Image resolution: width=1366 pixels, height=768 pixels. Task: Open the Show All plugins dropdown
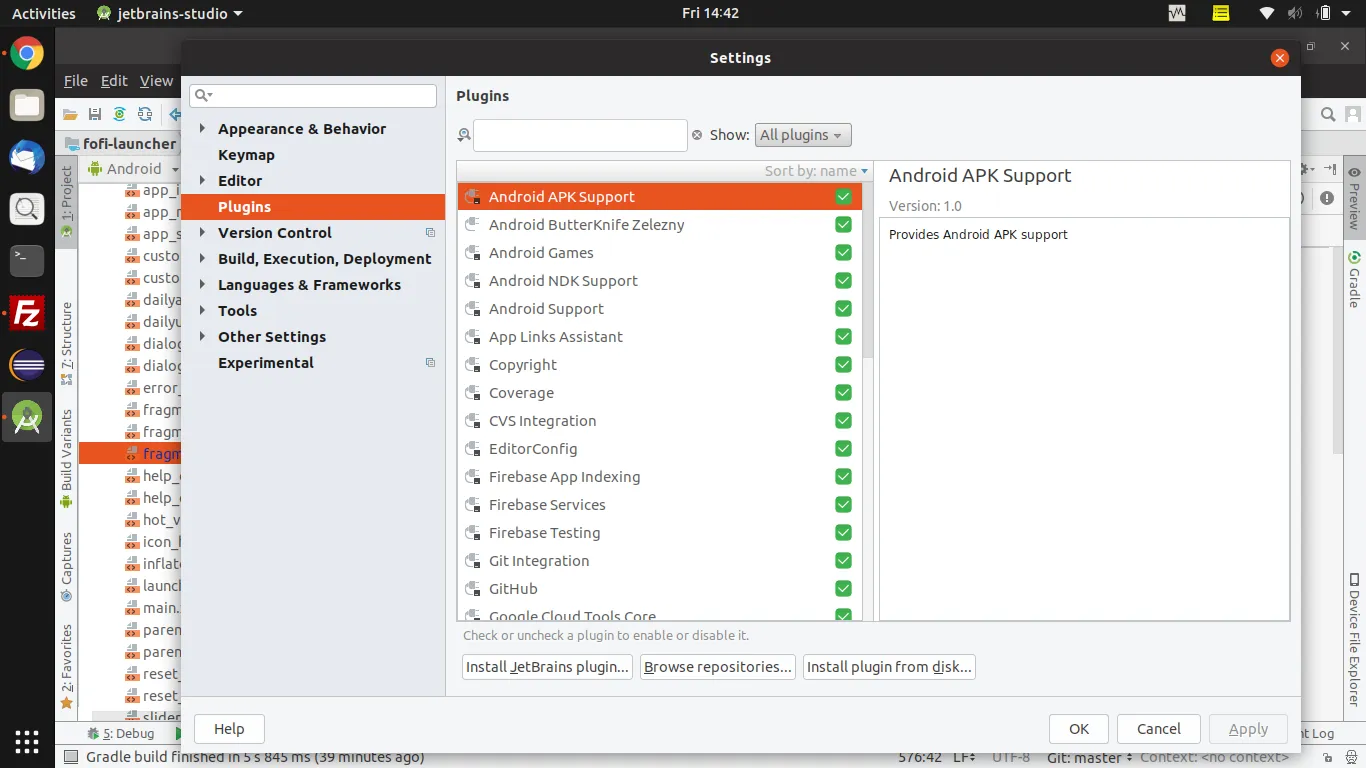pos(803,135)
